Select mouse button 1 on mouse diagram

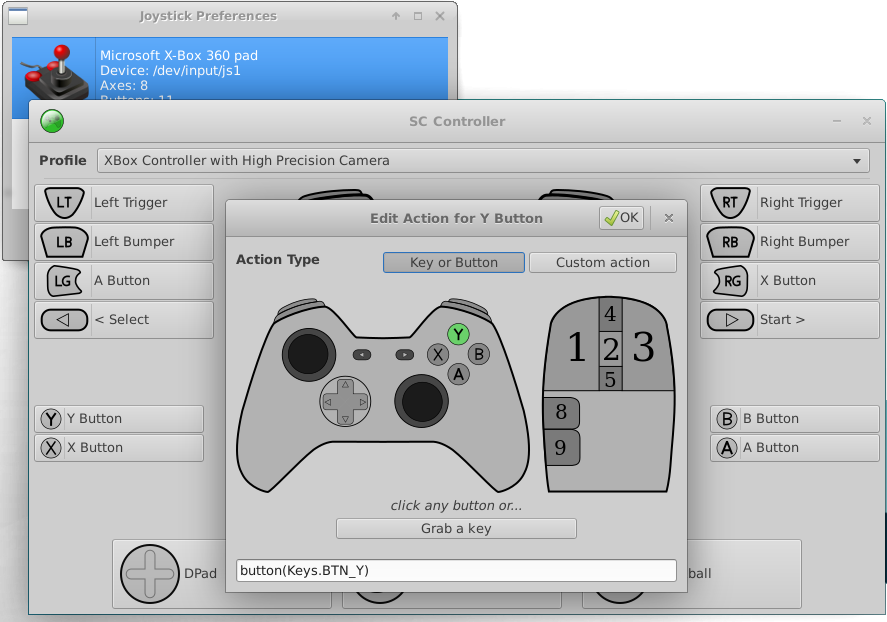coord(576,348)
